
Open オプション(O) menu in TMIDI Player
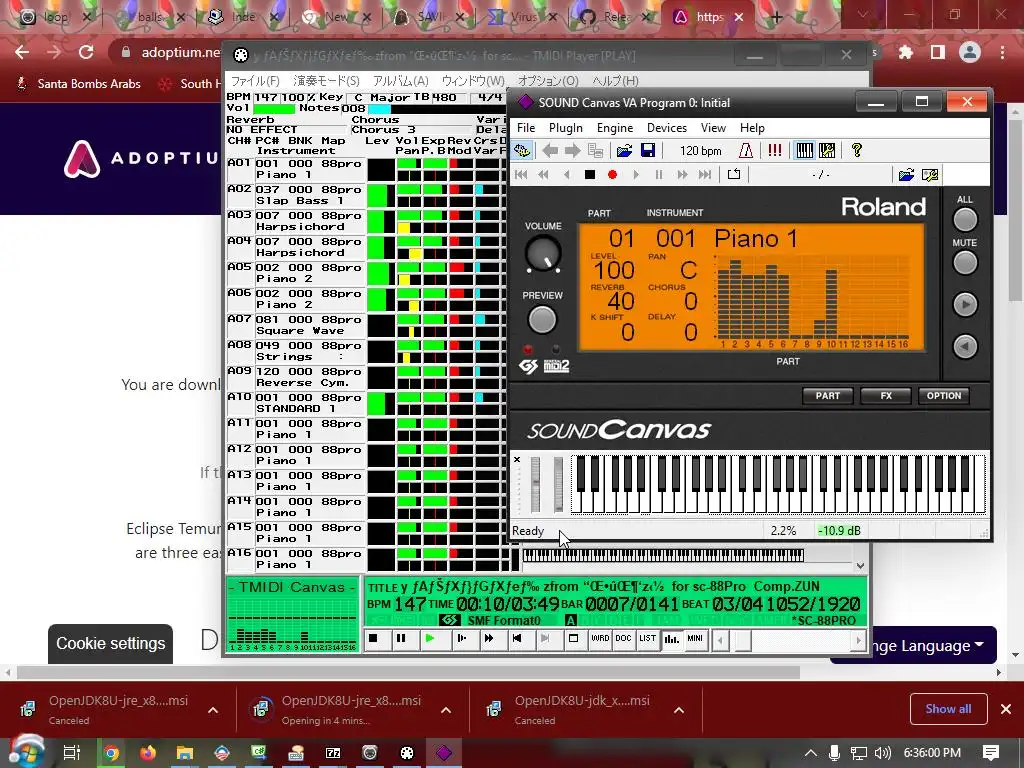548,81
